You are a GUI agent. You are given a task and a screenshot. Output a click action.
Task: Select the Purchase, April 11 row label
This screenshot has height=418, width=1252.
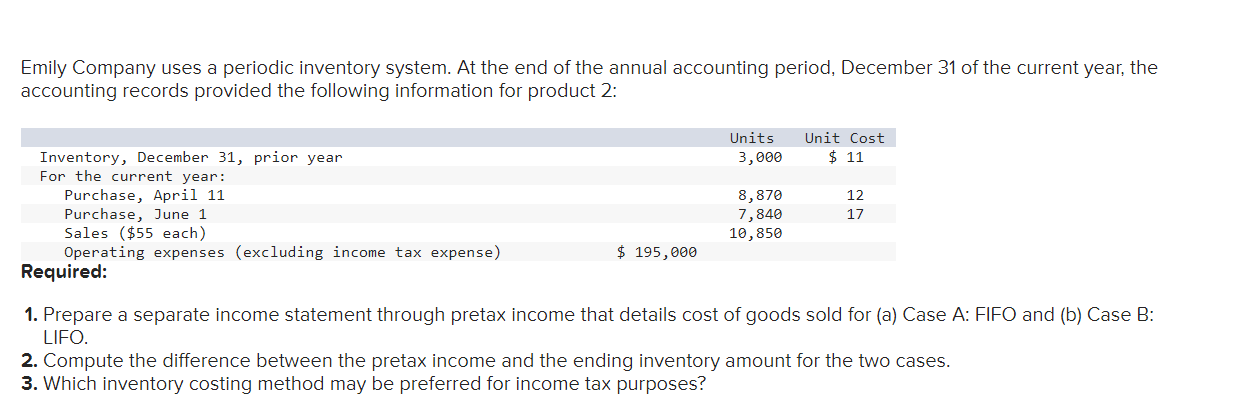145,195
